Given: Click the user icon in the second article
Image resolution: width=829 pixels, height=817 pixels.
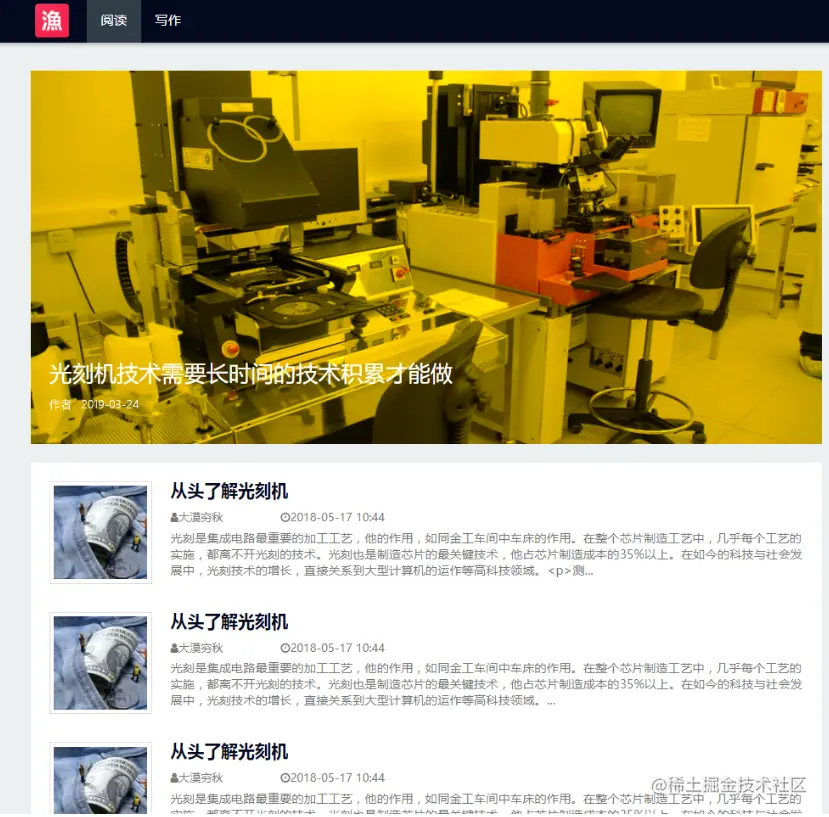Looking at the screenshot, I should tap(174, 648).
